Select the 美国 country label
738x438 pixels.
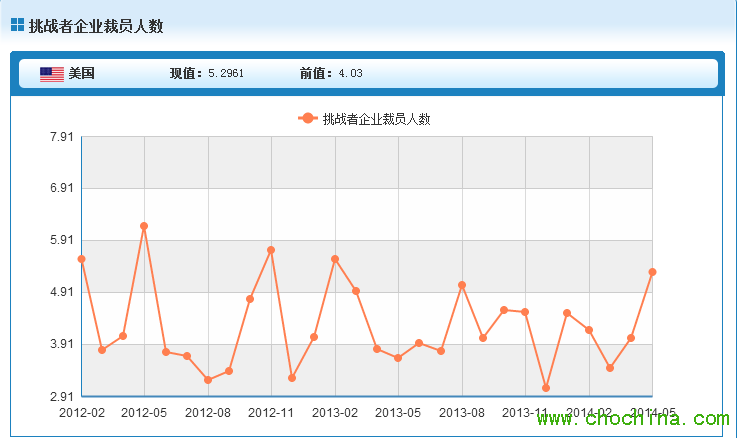click(x=81, y=74)
